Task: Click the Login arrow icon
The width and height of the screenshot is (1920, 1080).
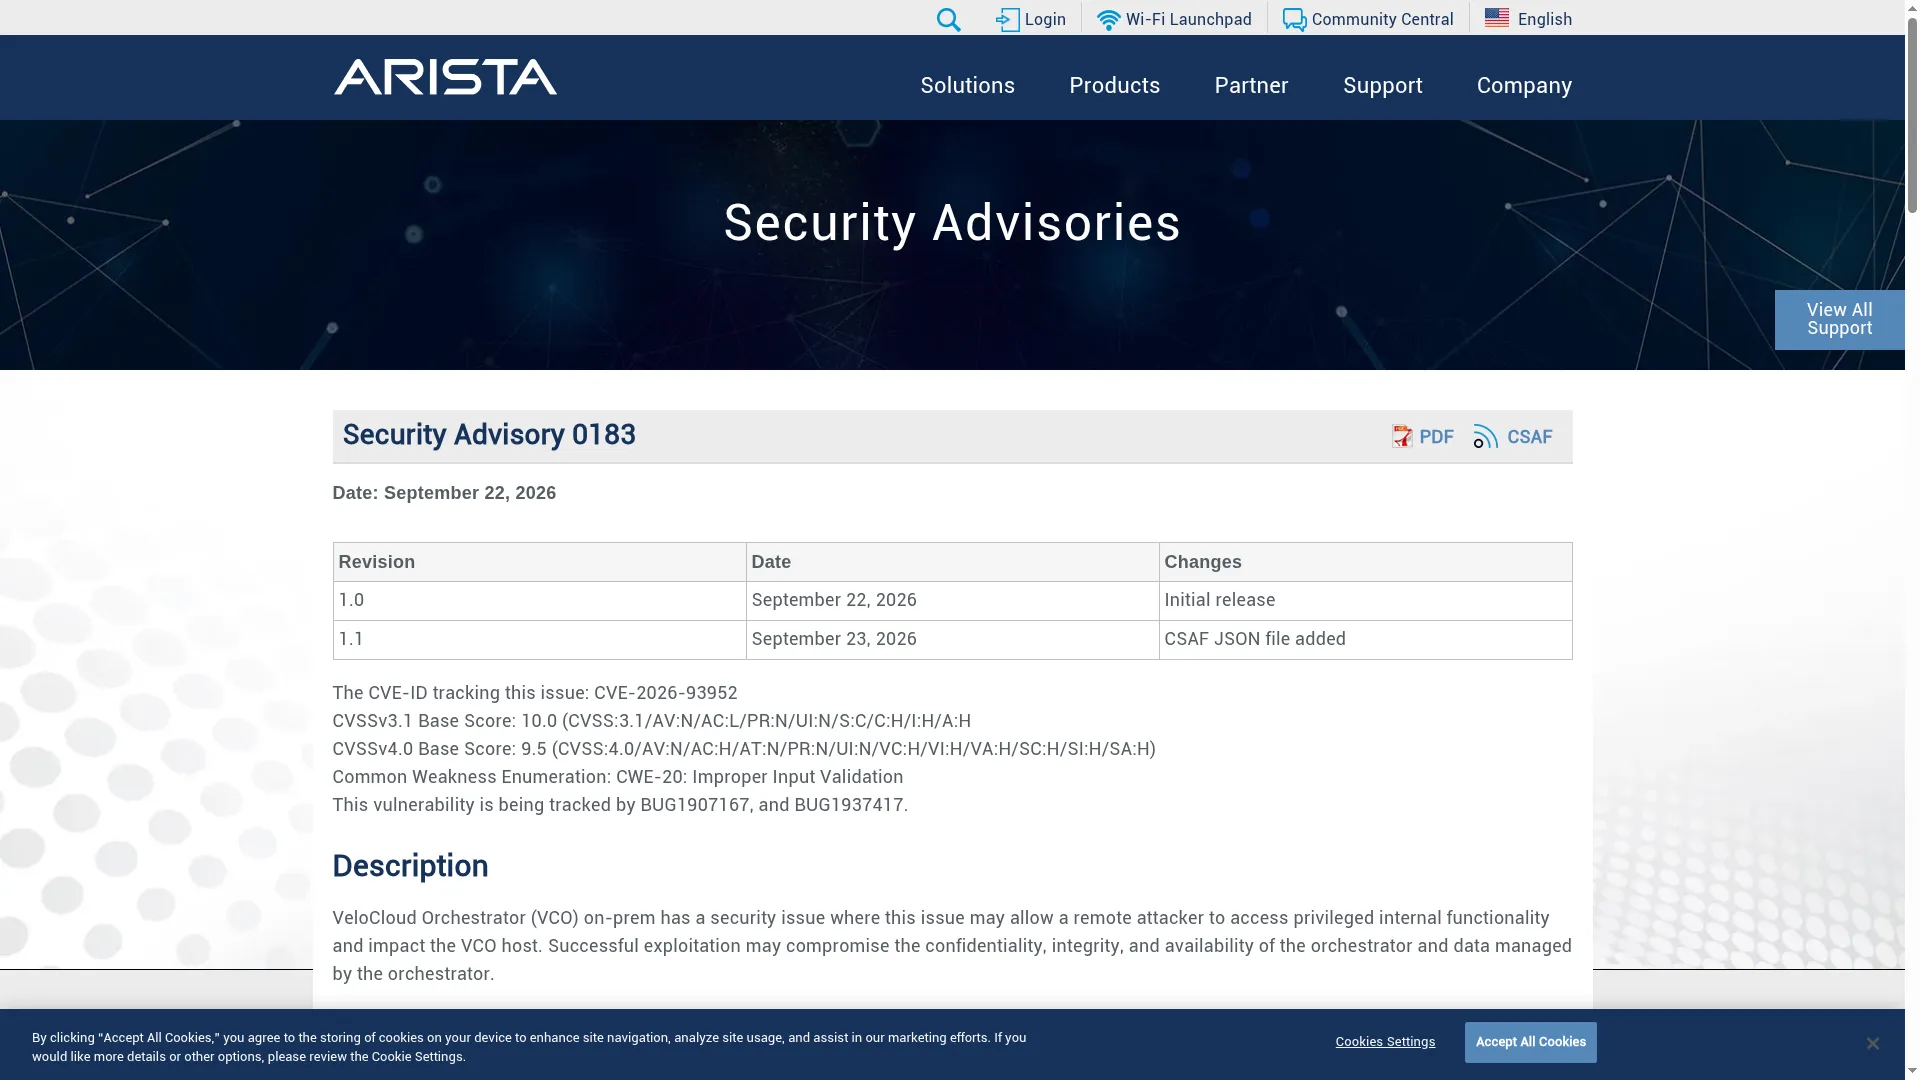Action: pos(1007,20)
